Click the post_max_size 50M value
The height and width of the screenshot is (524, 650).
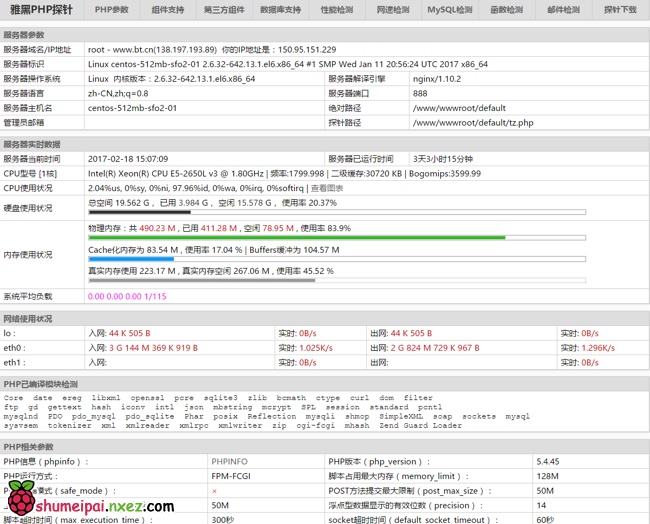(x=545, y=491)
